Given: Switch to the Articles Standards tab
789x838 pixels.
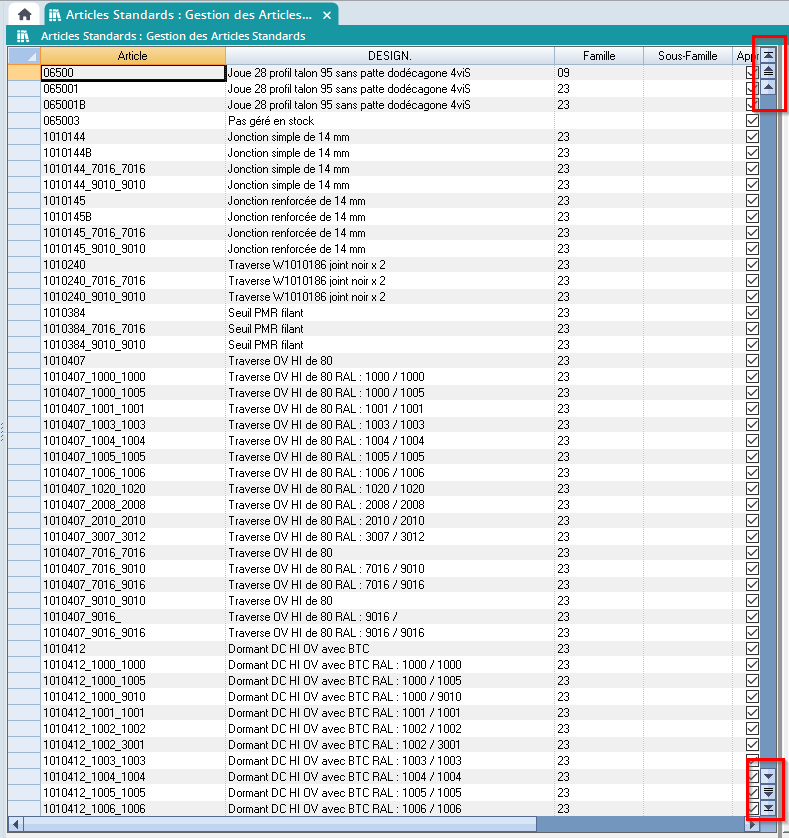Looking at the screenshot, I should pyautogui.click(x=188, y=15).
